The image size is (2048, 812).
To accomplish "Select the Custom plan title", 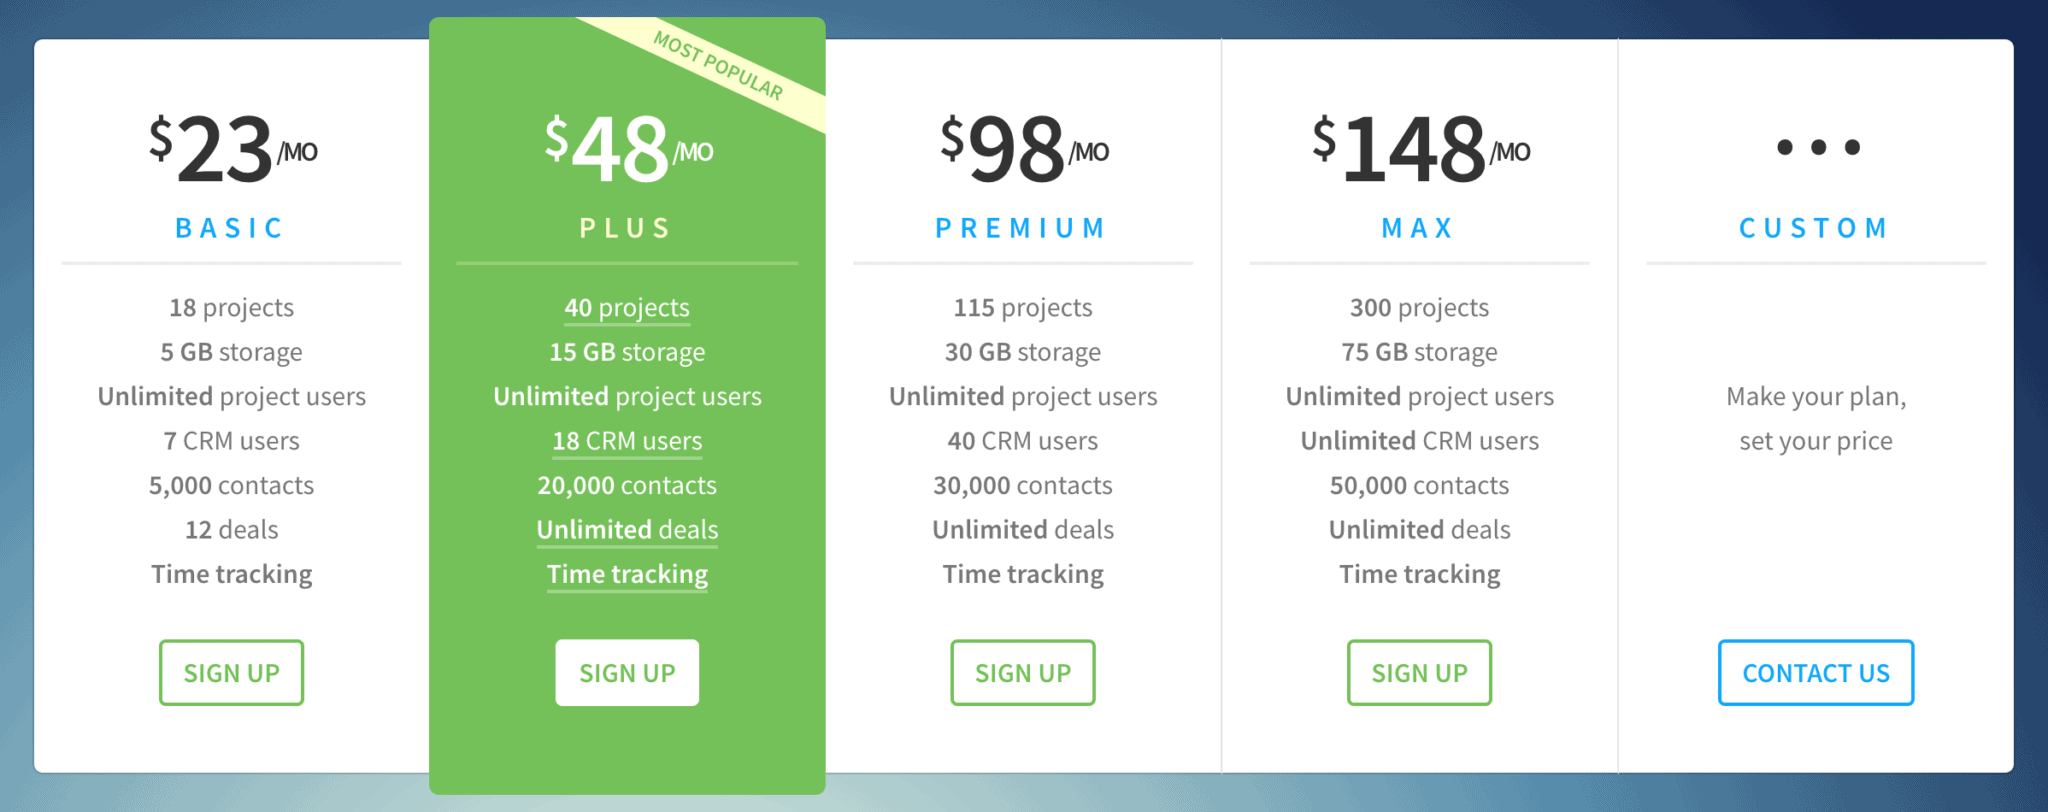I will [x=1814, y=228].
